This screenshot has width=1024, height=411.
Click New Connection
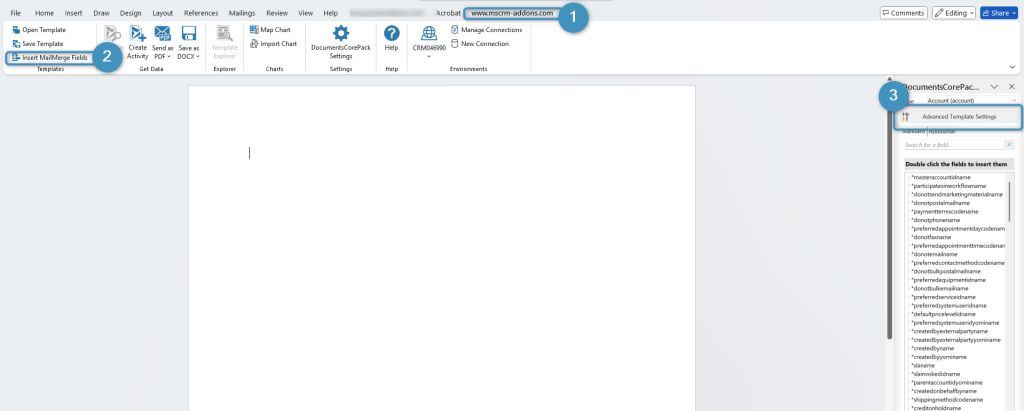click(479, 44)
